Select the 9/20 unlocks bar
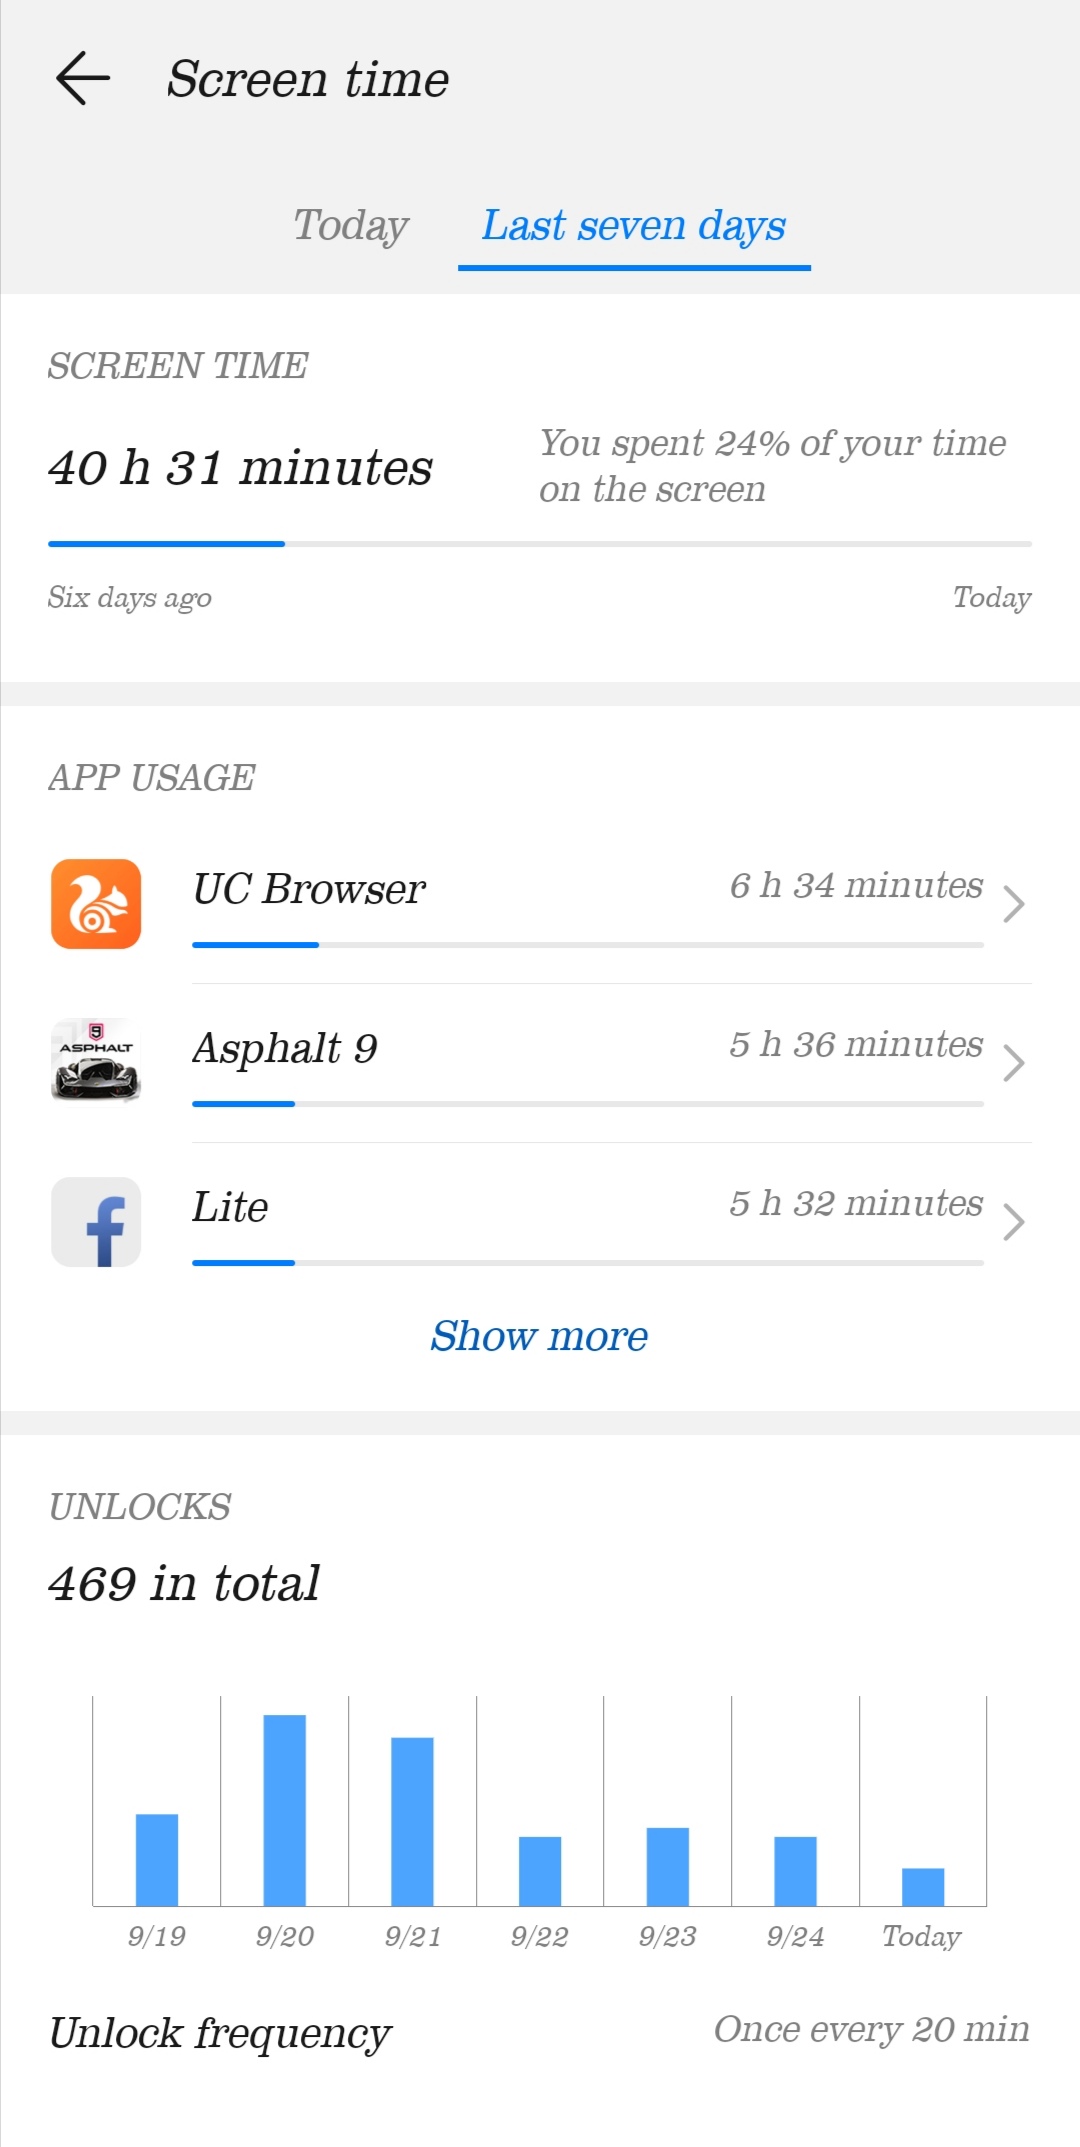This screenshot has width=1080, height=2147. pyautogui.click(x=285, y=1810)
